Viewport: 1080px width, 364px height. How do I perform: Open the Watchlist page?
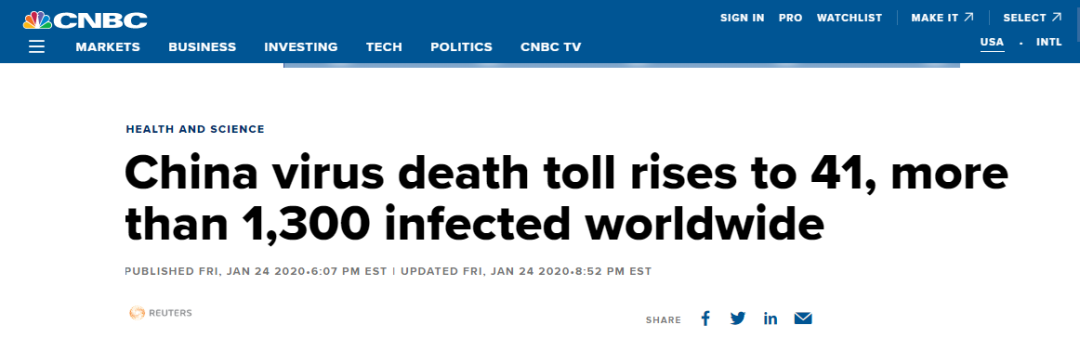(x=849, y=18)
